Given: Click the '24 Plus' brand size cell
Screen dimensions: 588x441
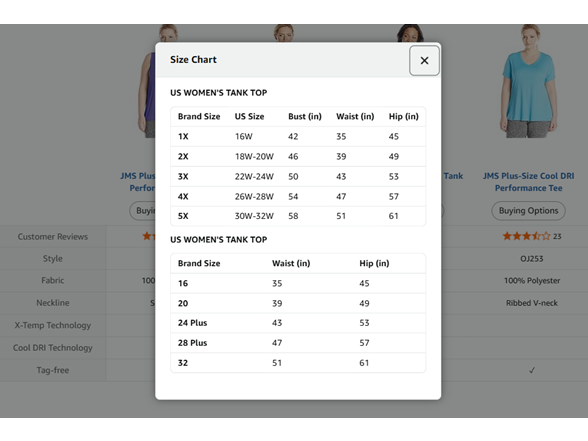Looking at the screenshot, I should pos(192,323).
